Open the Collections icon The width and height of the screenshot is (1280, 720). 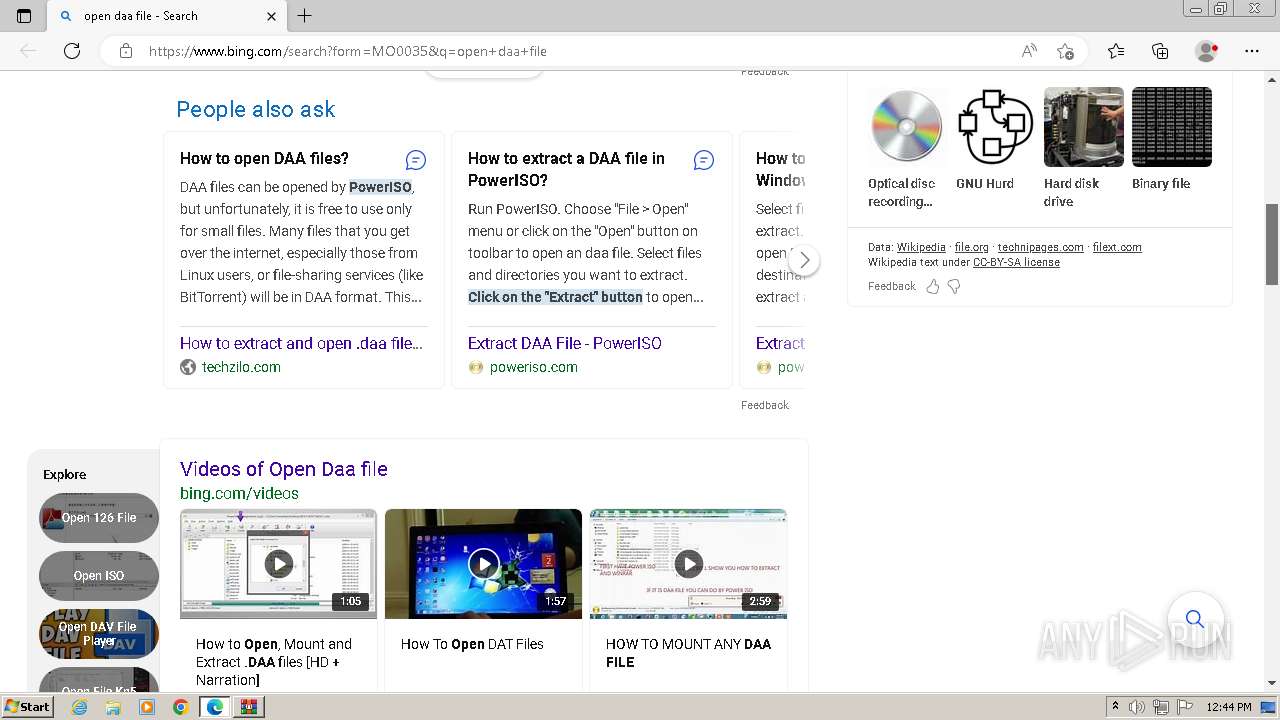click(1160, 51)
